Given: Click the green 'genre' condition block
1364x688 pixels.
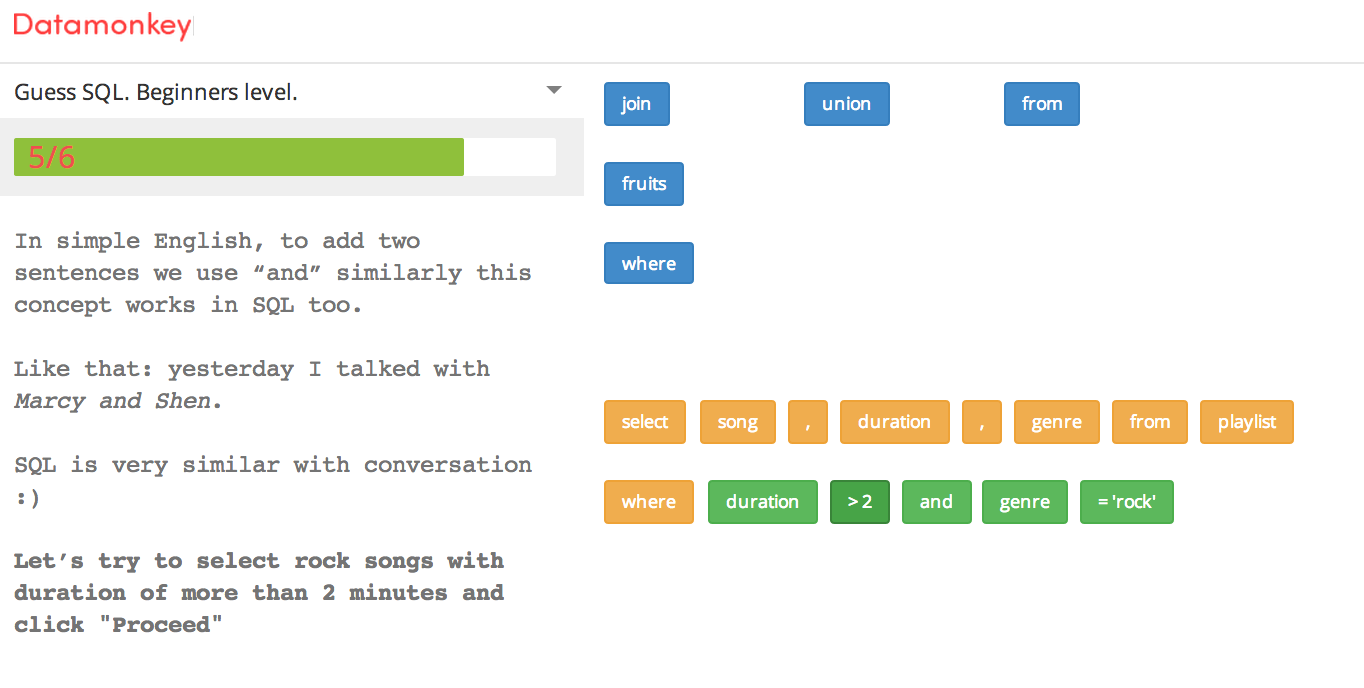Looking at the screenshot, I should [x=1024, y=502].
